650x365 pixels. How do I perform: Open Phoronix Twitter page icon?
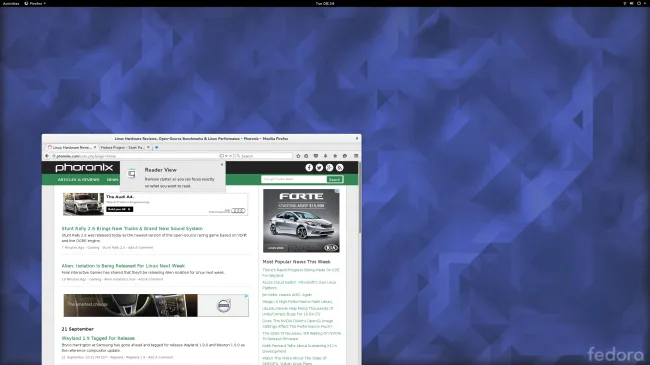pos(319,168)
